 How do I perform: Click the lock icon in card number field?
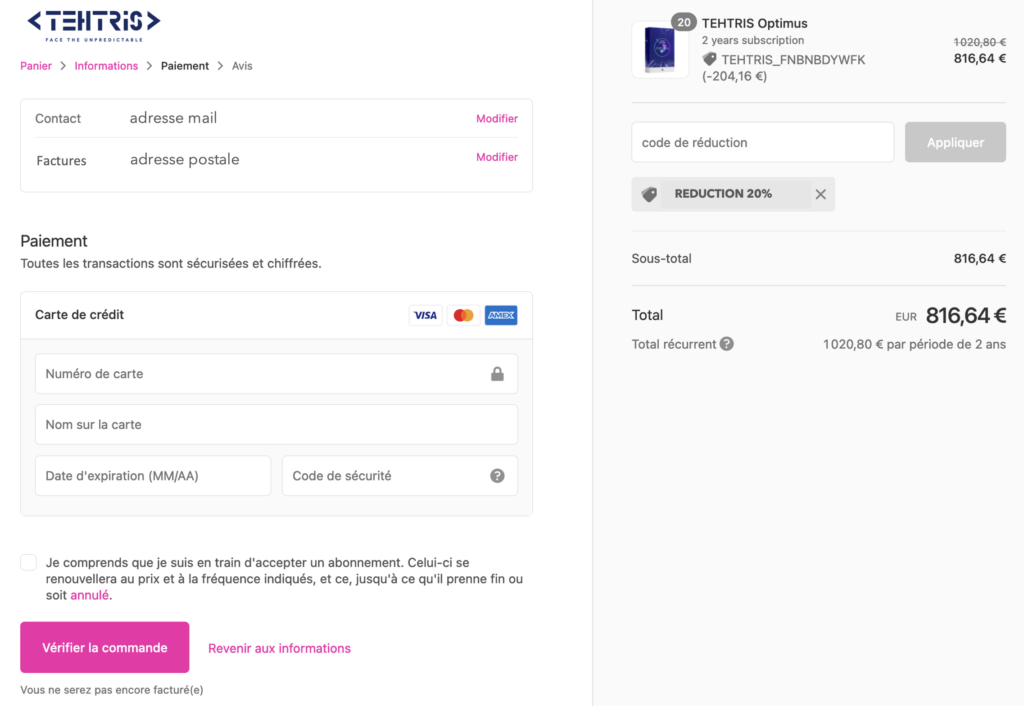pos(497,374)
